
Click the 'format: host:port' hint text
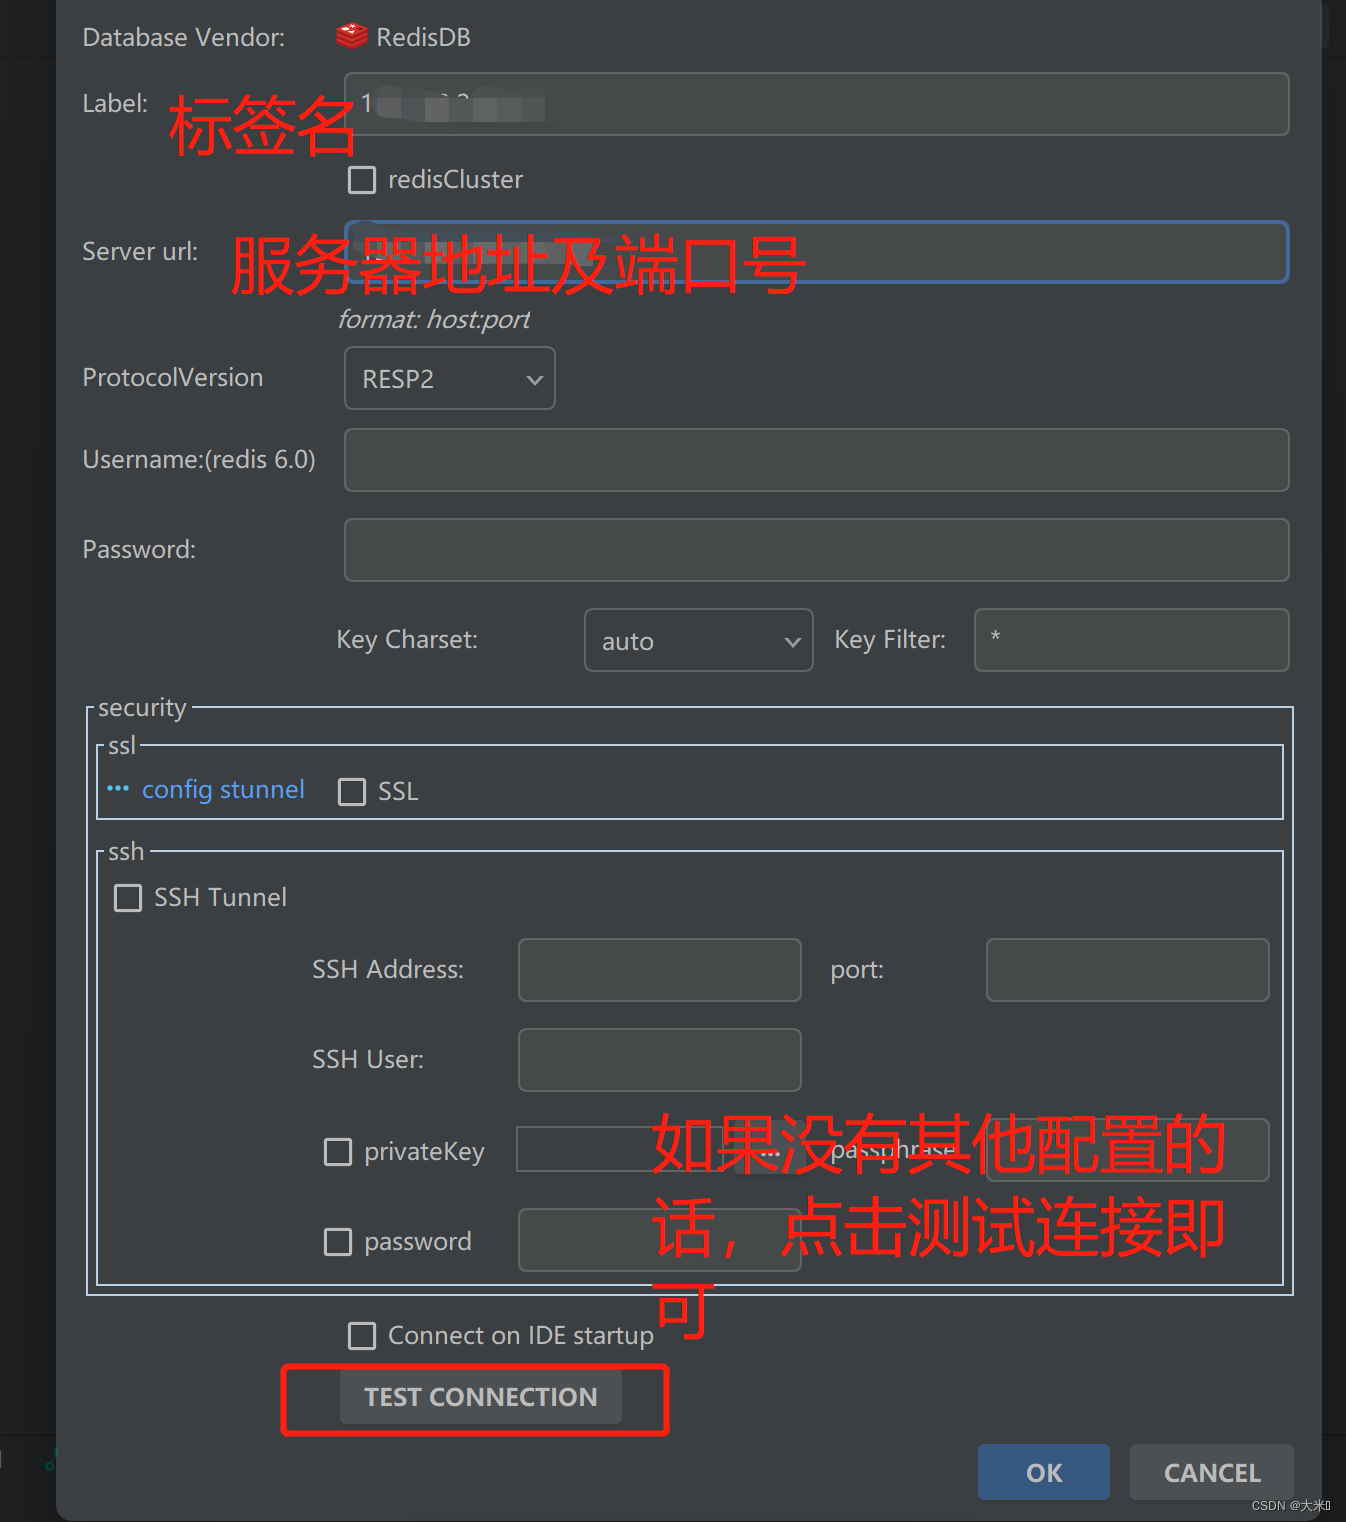point(433,319)
